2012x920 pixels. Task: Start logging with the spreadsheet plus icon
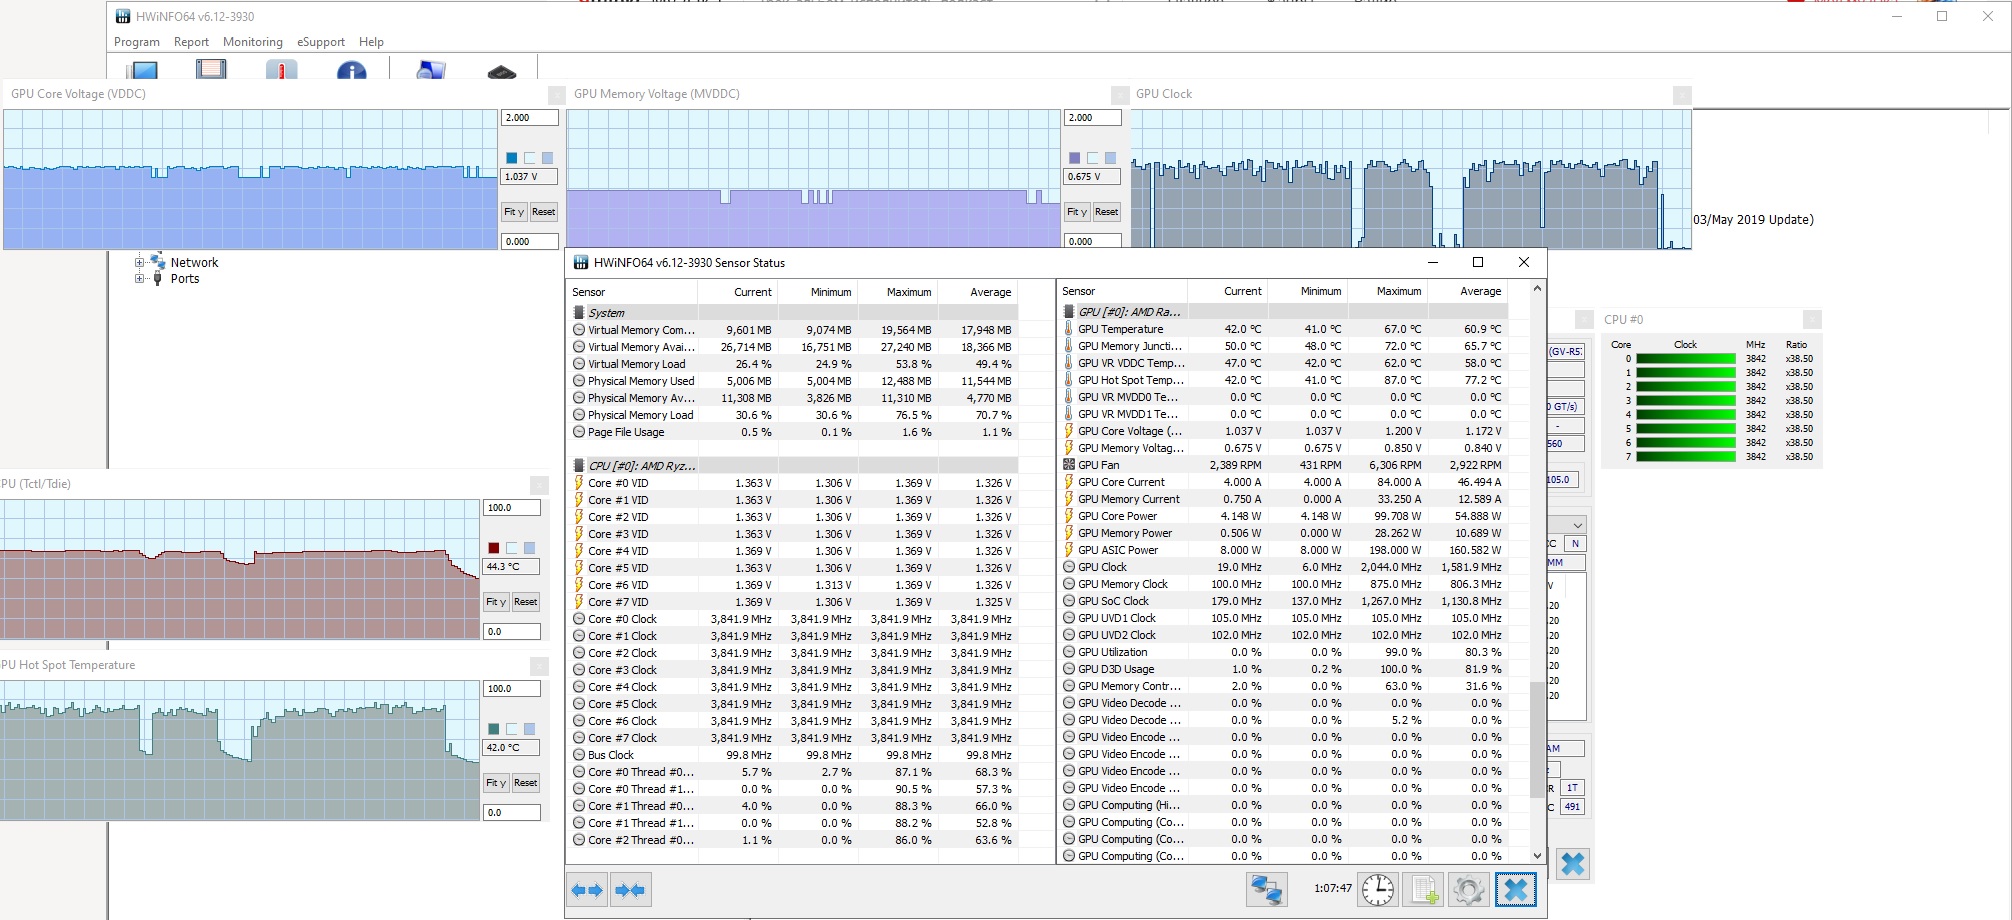point(1424,889)
